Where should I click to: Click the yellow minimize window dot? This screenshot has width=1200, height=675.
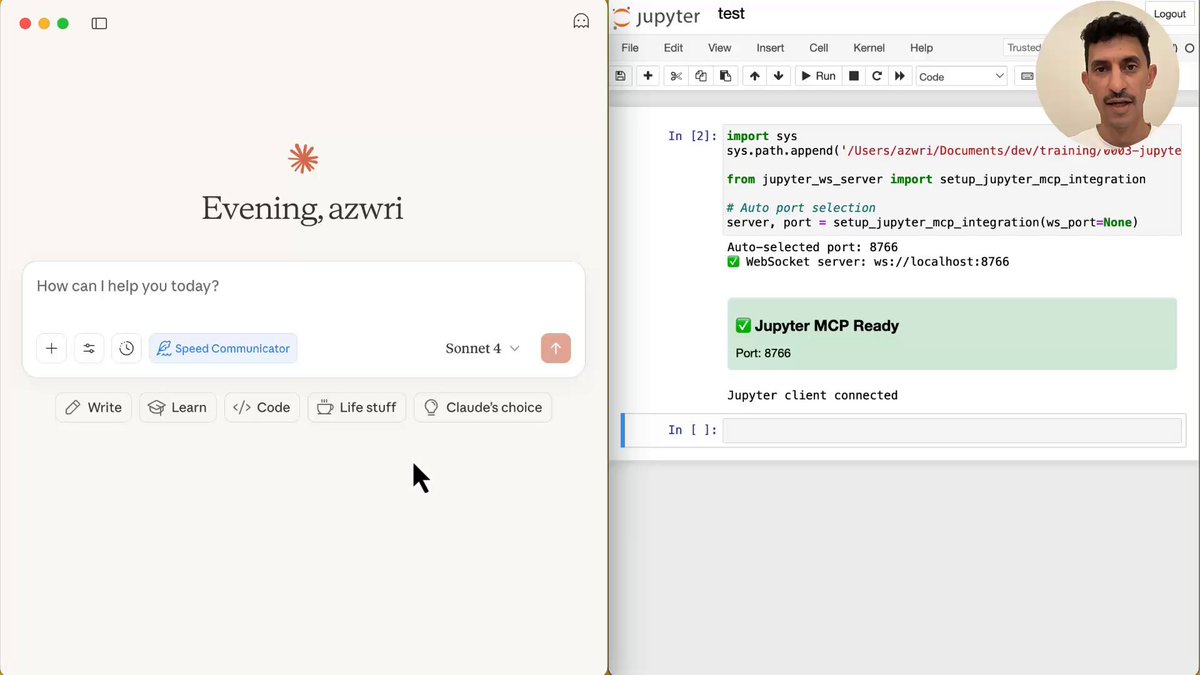(44, 23)
